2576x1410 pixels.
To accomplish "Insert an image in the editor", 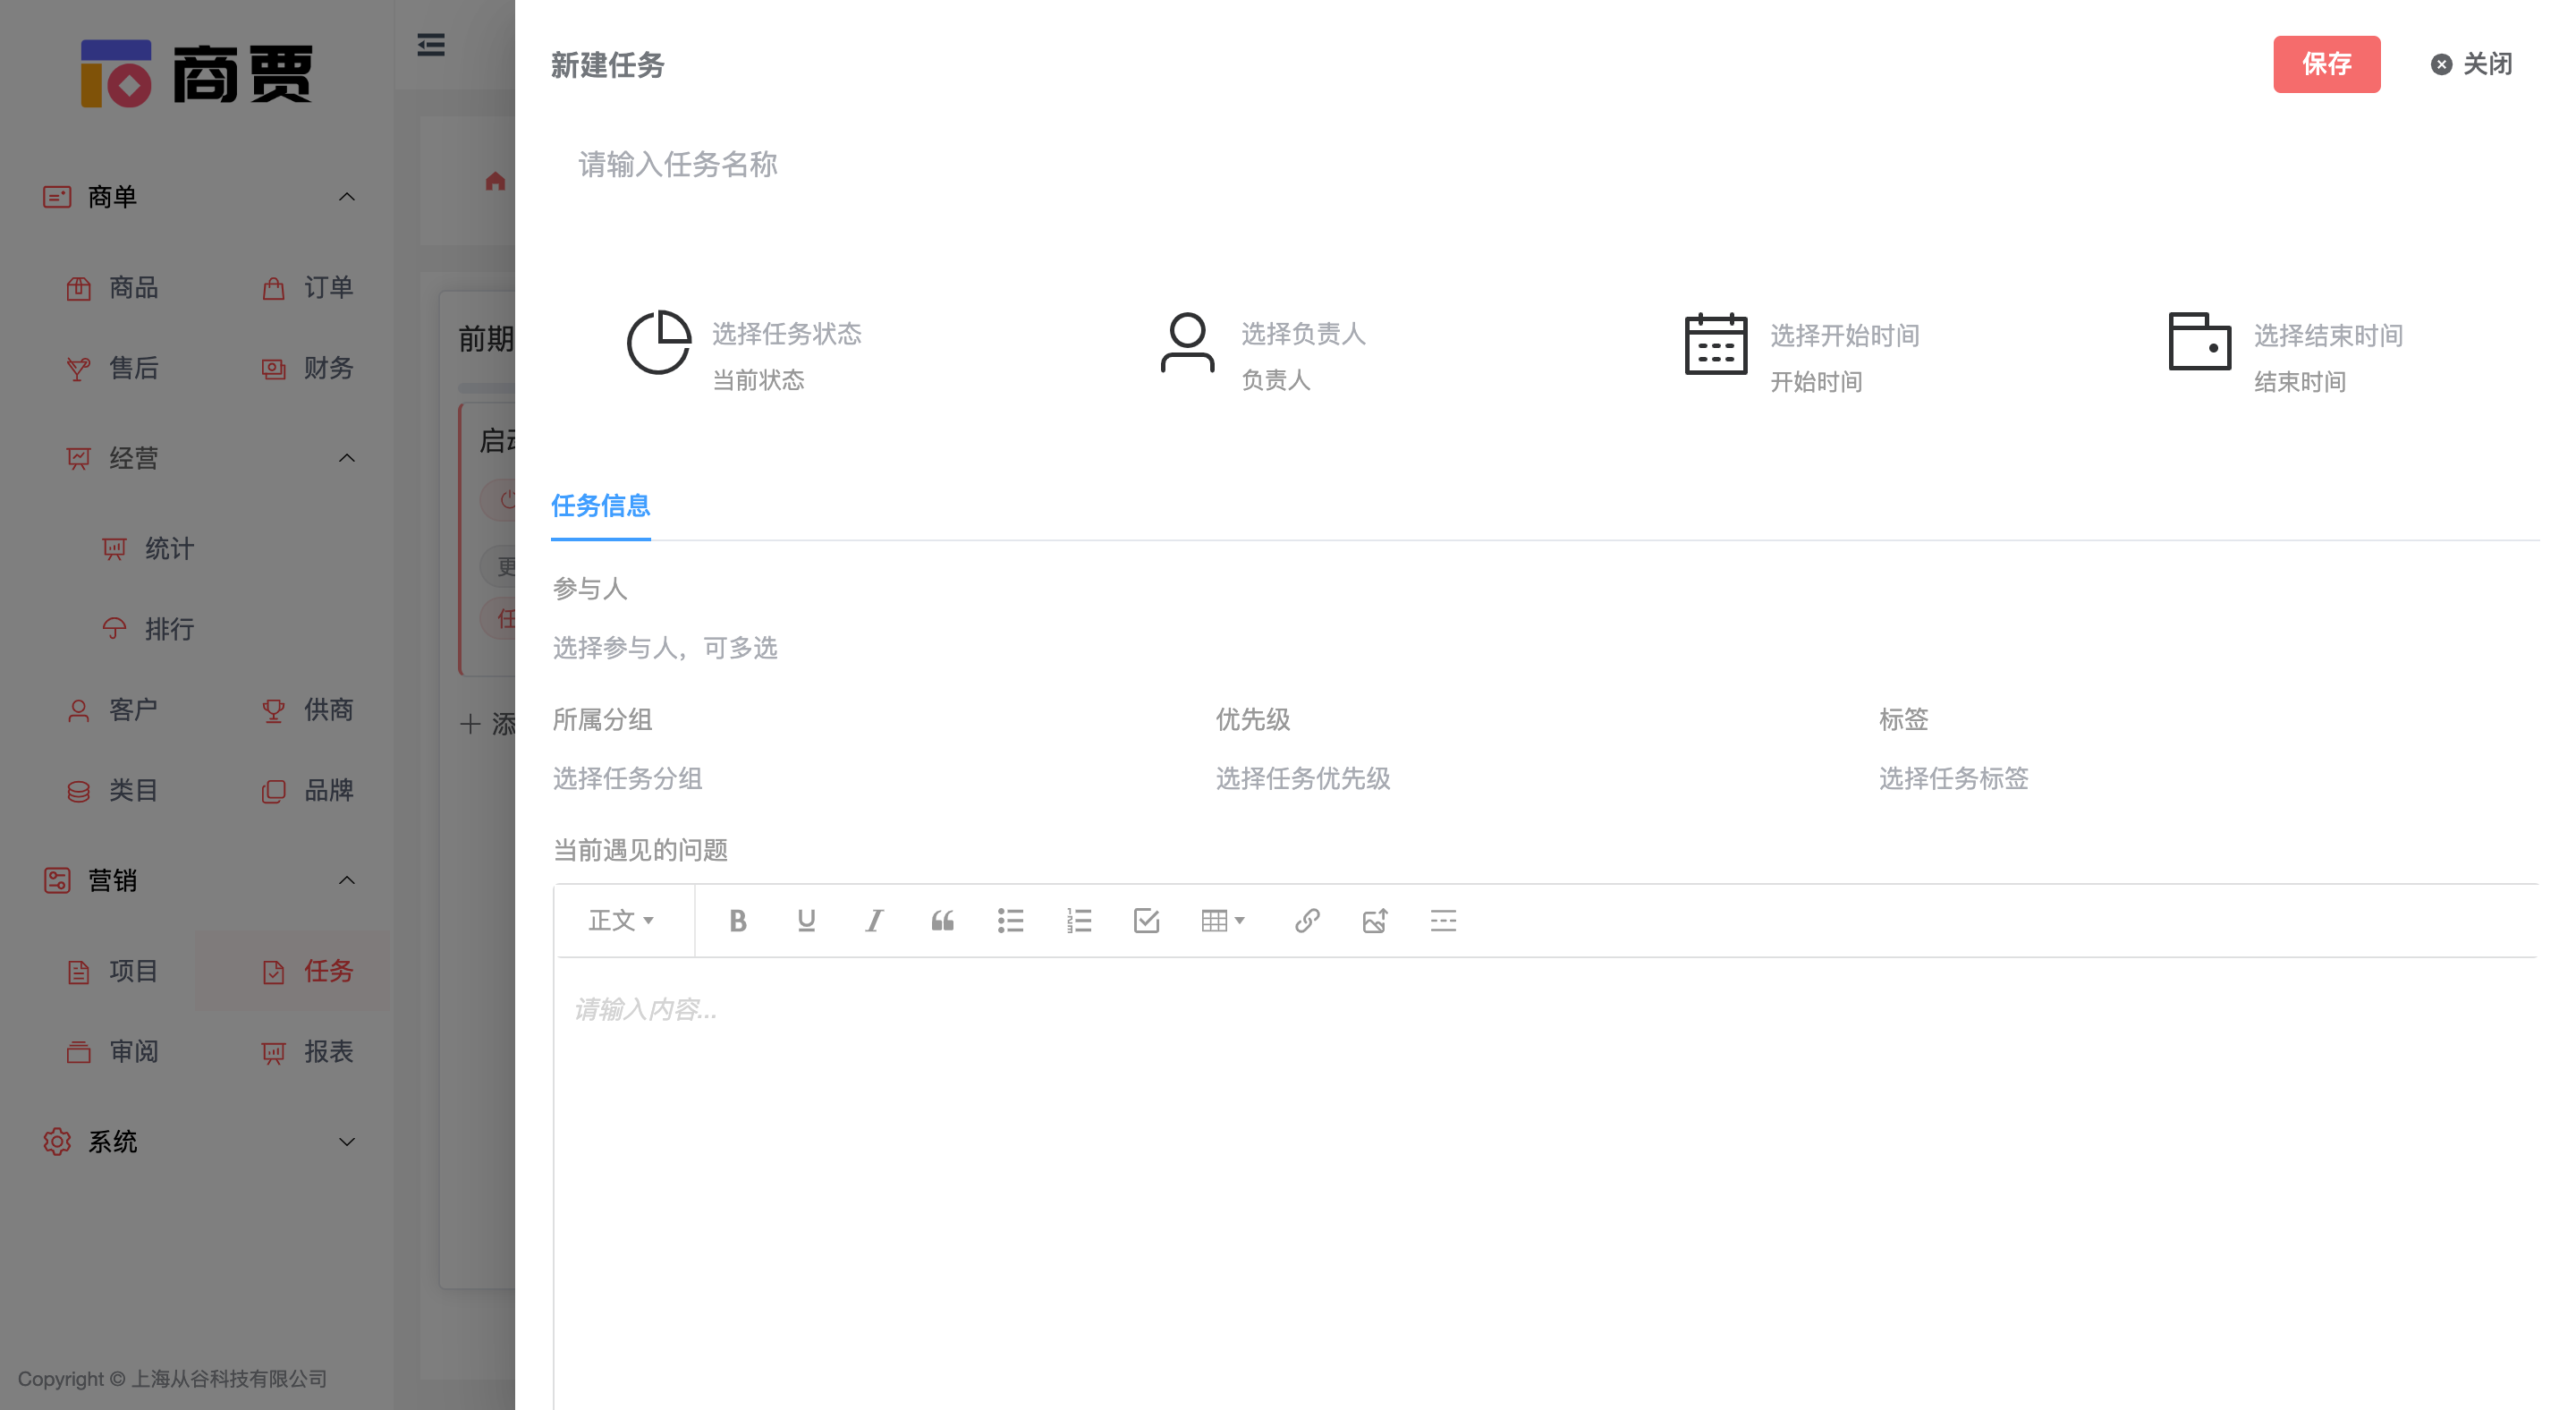I will [x=1375, y=920].
